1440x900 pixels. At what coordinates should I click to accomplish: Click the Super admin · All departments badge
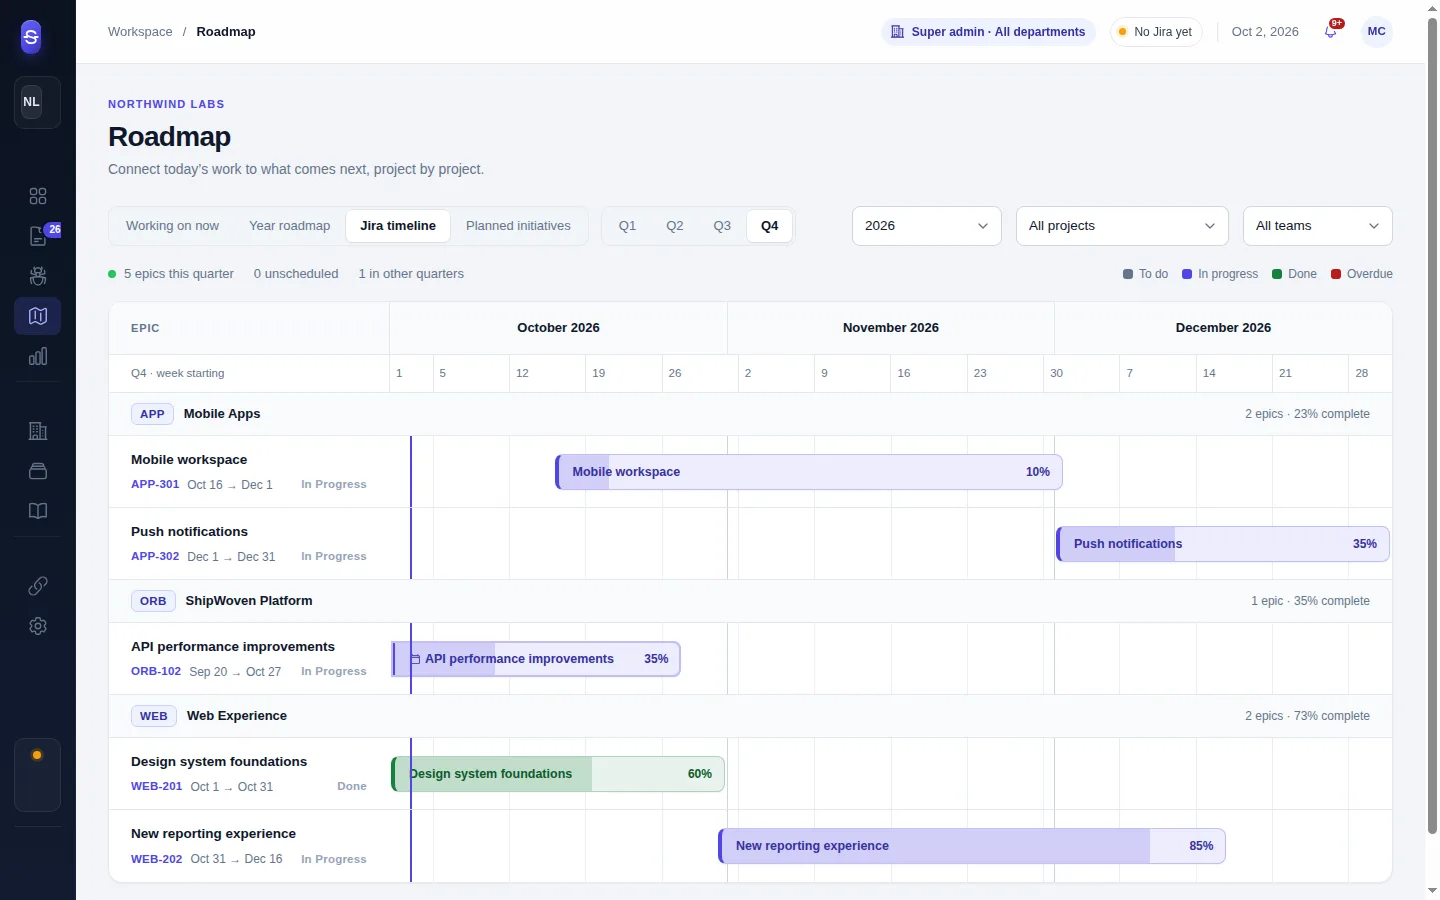tap(988, 32)
